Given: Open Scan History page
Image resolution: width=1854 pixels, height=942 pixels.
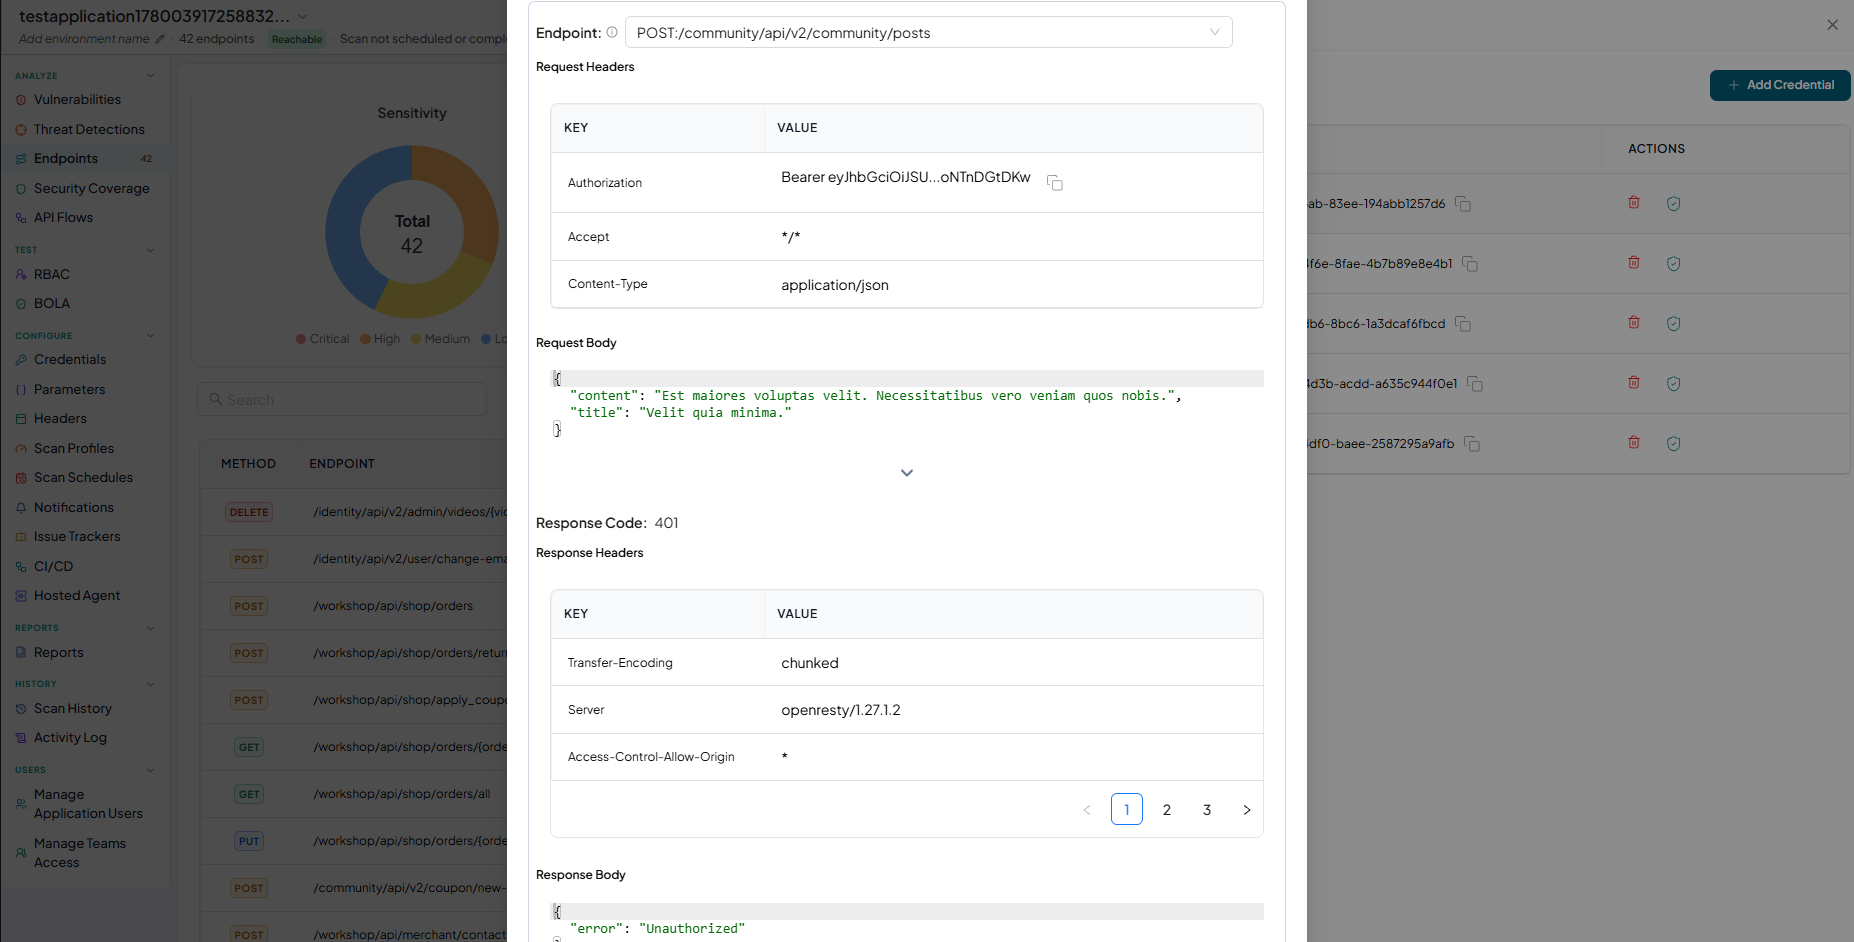Looking at the screenshot, I should tap(73, 708).
